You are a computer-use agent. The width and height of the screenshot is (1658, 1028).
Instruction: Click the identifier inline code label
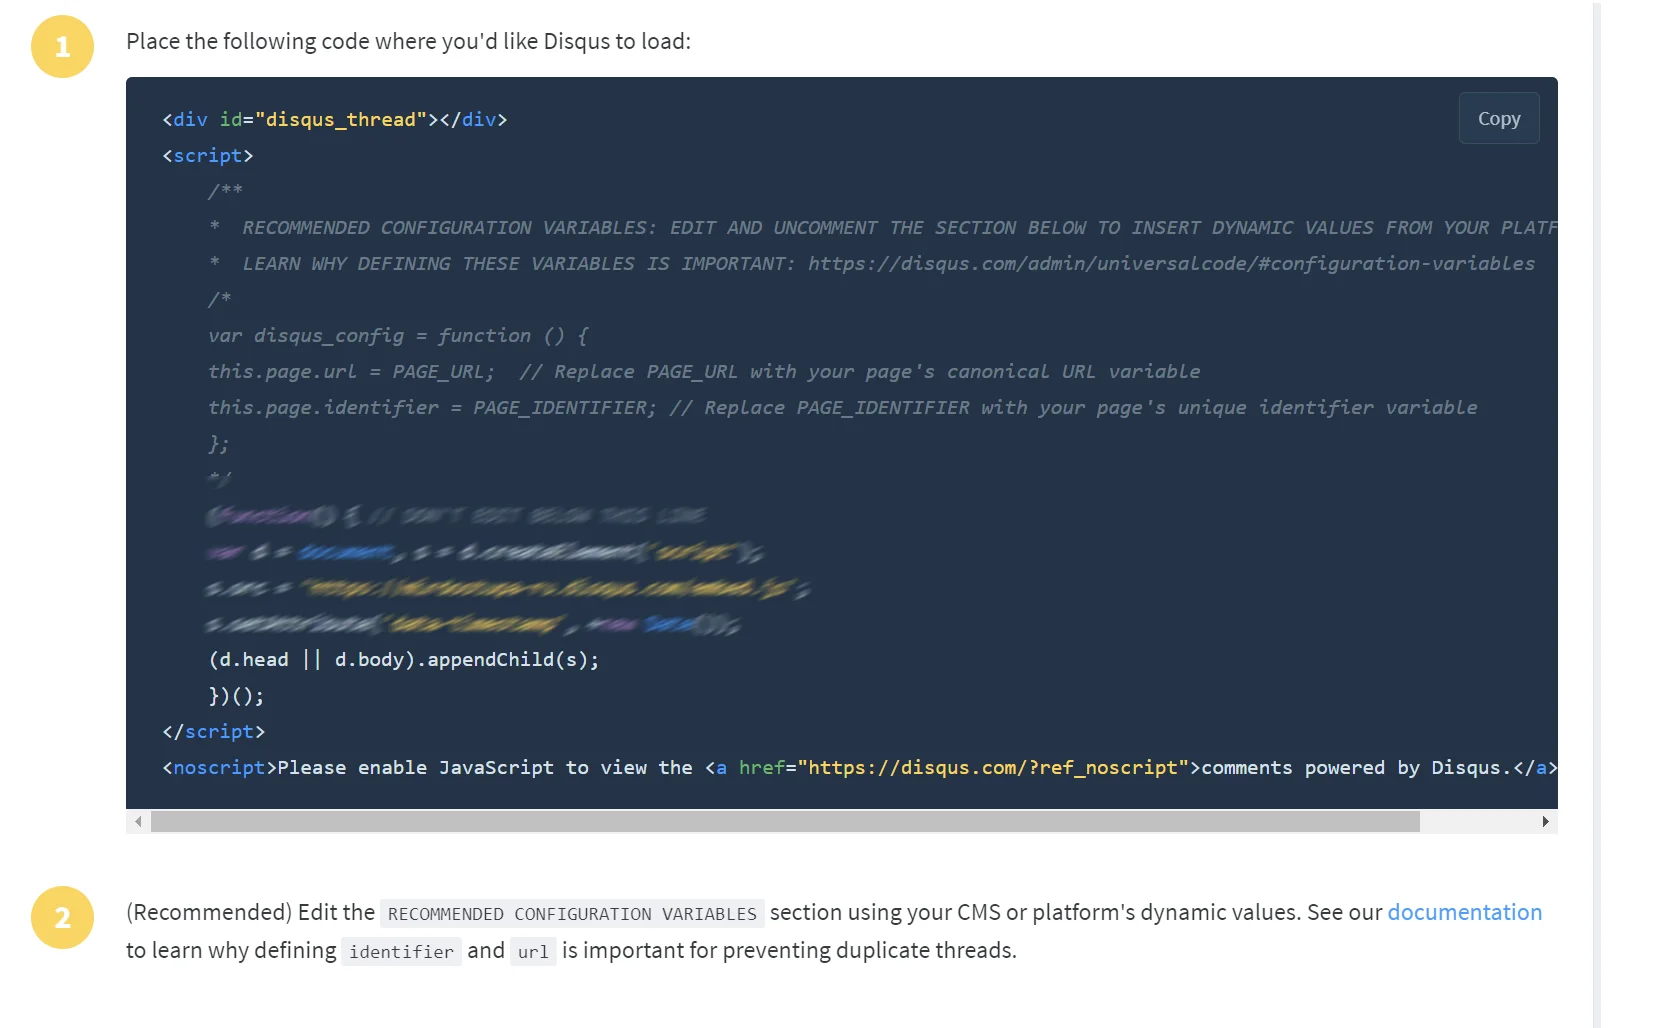click(x=401, y=952)
